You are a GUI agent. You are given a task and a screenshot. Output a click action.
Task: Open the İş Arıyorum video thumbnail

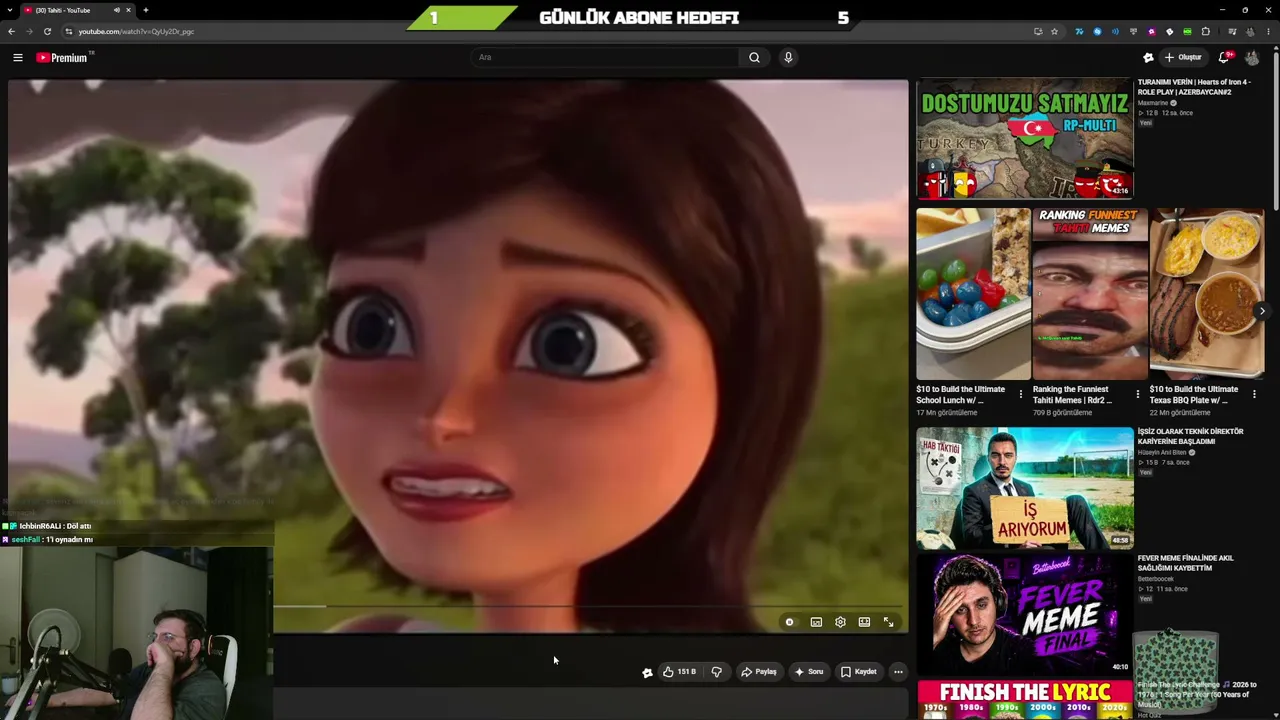pos(1025,488)
